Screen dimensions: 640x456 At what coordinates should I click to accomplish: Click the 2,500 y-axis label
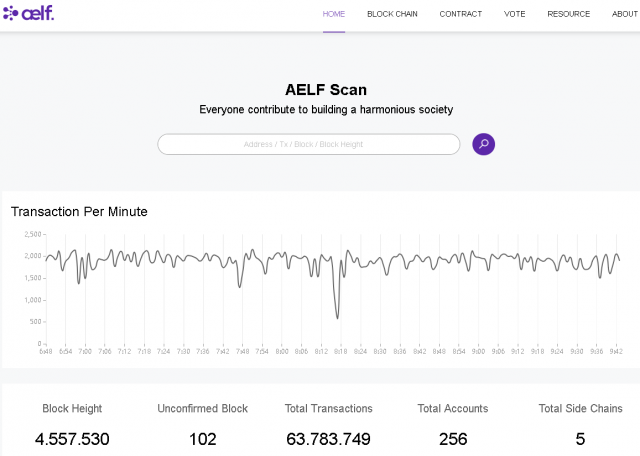(33, 234)
